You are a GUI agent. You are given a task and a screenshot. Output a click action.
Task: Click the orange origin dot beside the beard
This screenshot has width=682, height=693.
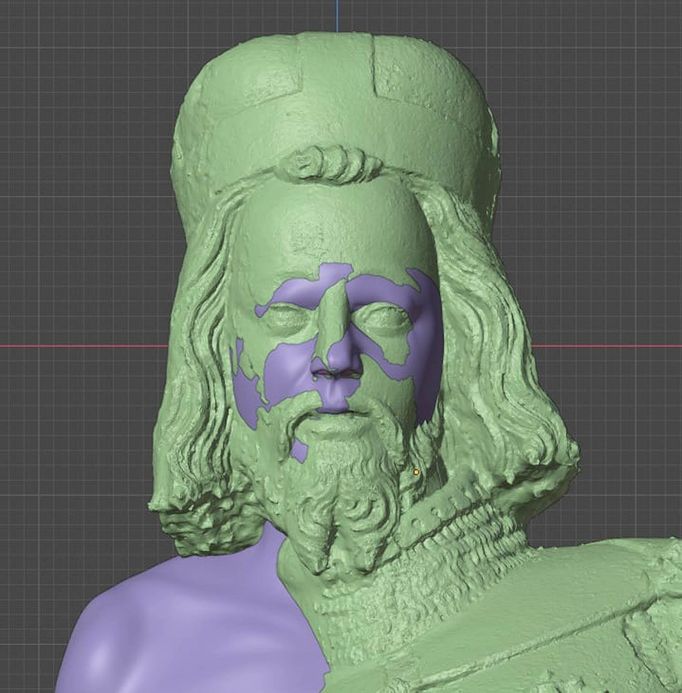(x=415, y=472)
